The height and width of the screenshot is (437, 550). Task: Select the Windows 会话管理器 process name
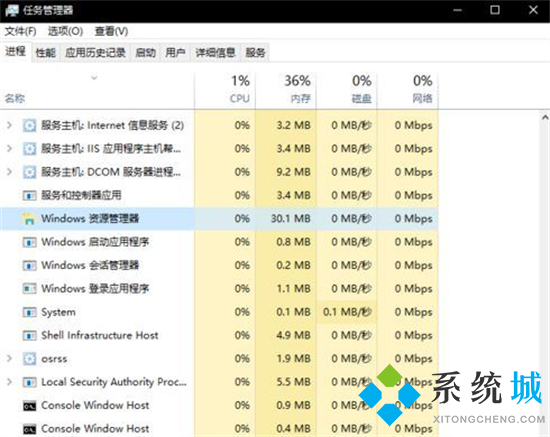90,265
